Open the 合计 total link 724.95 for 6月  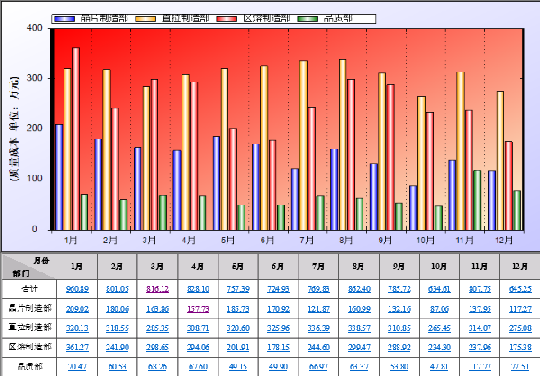point(278,289)
